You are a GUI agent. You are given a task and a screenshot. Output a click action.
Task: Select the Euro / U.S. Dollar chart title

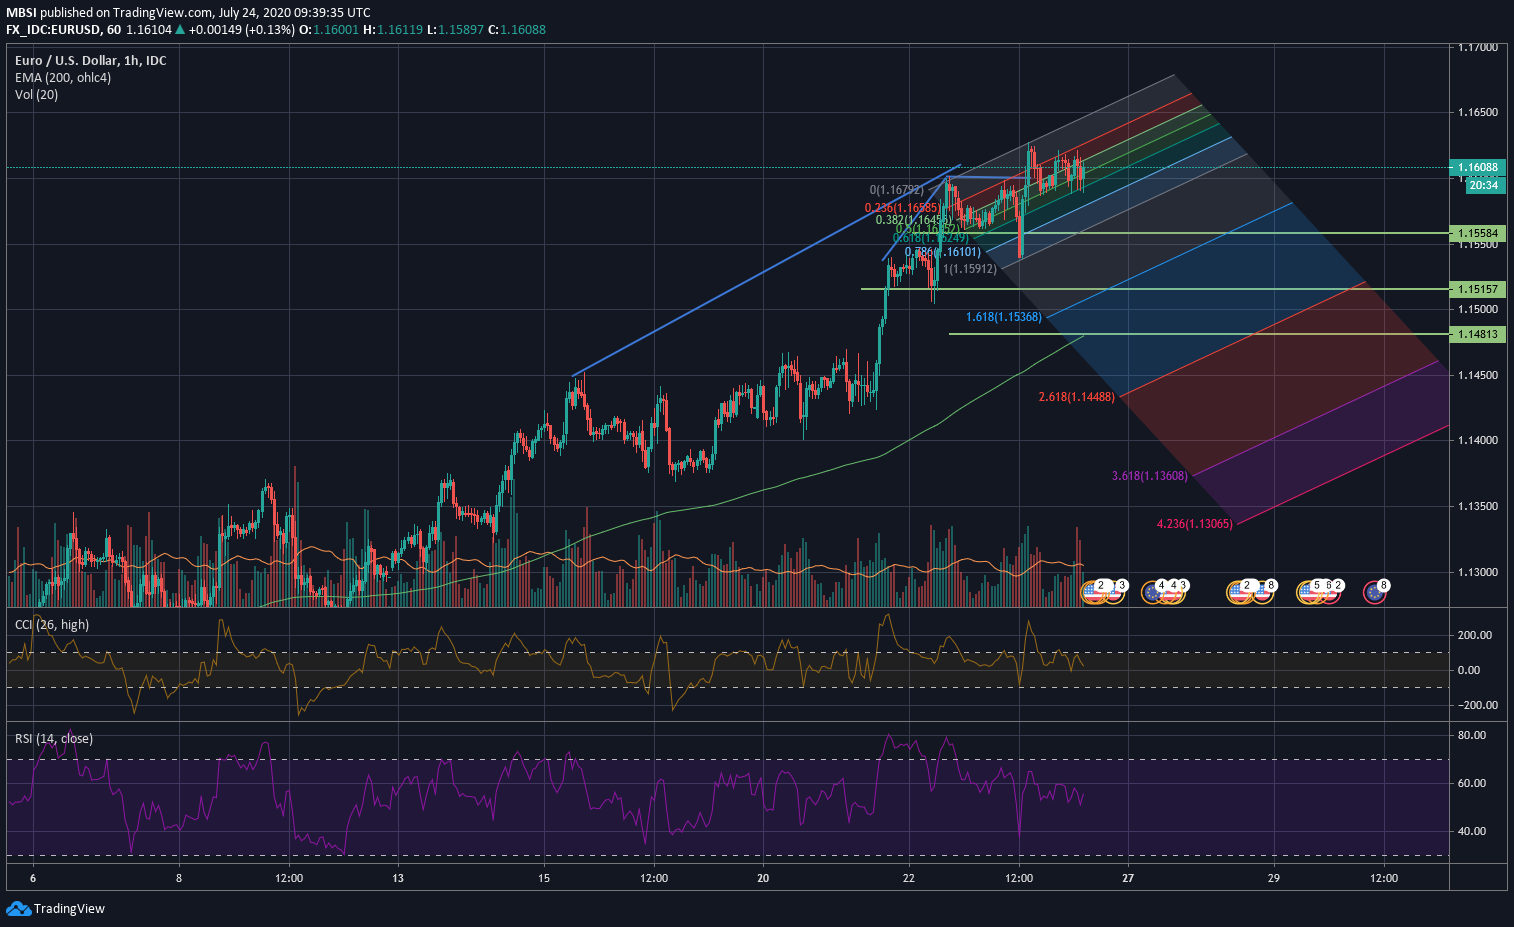(90, 60)
